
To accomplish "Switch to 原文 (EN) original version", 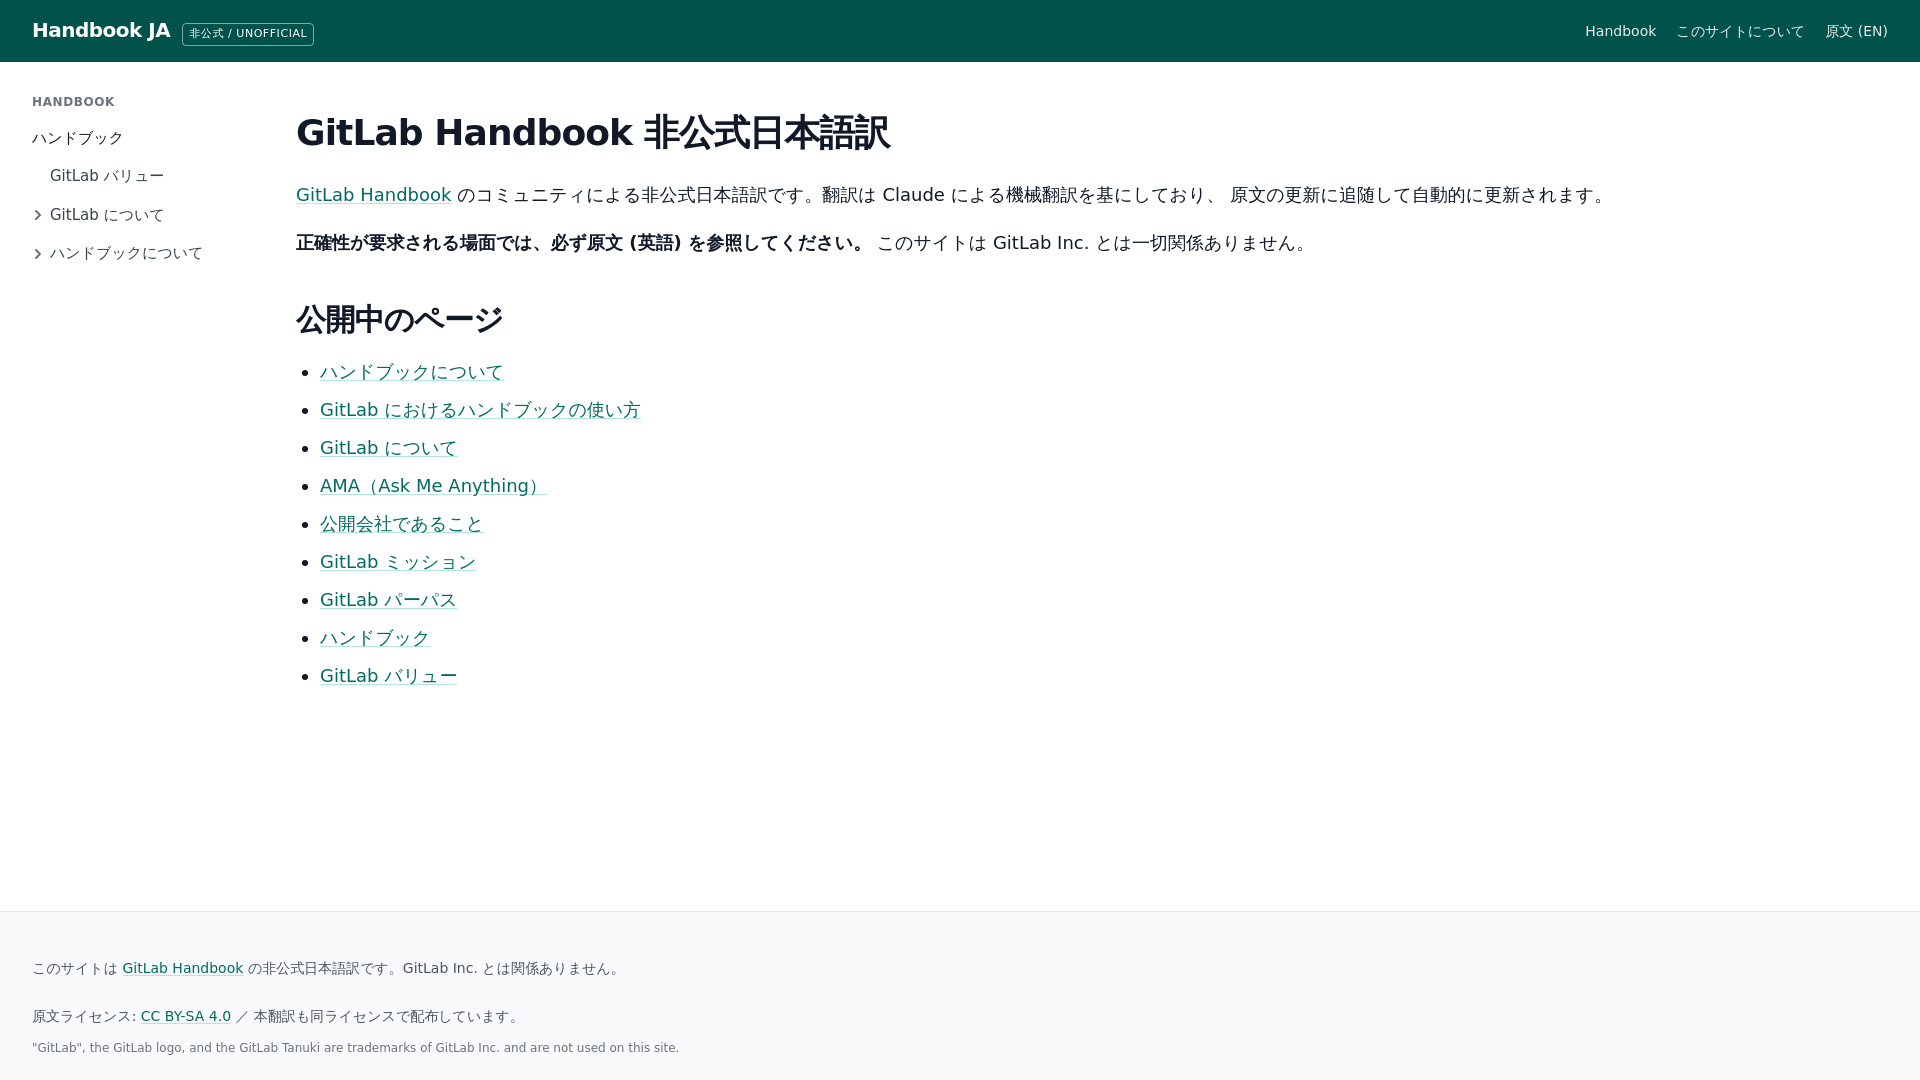I will 1856,31.
